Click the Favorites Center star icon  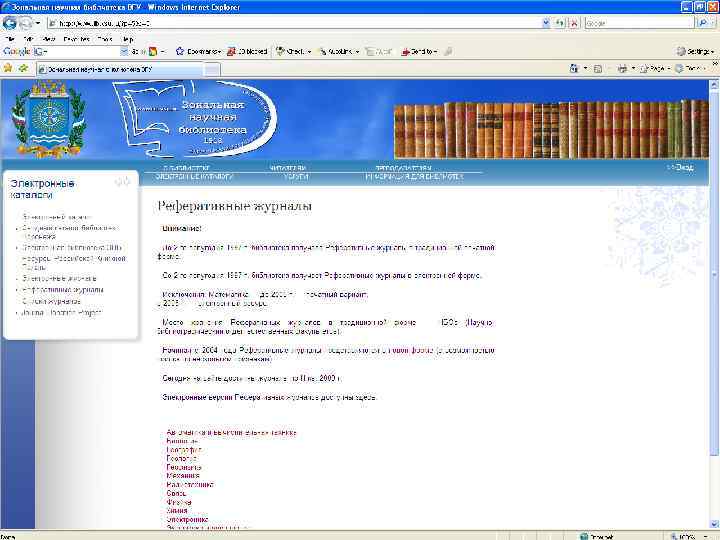click(8, 68)
